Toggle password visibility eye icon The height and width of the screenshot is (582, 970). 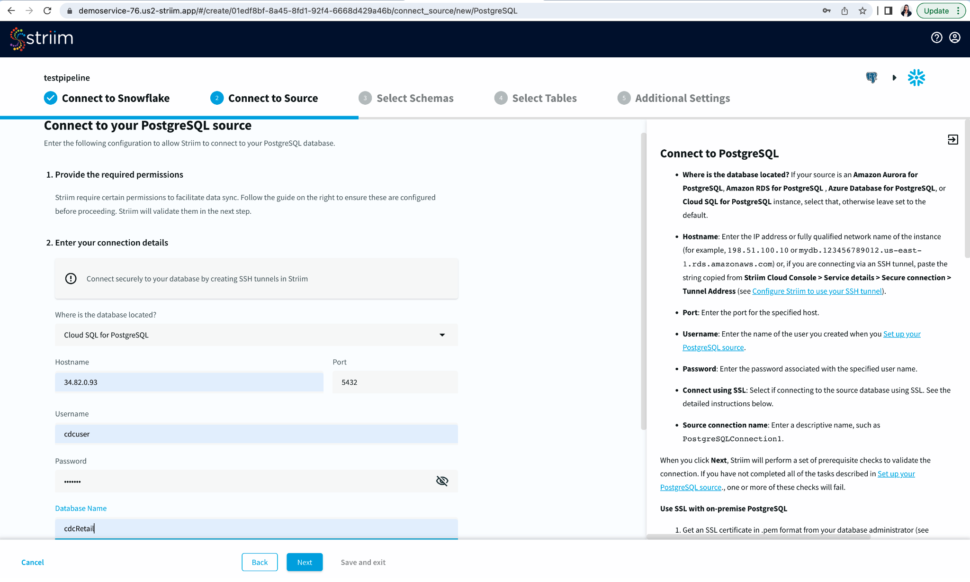(442, 481)
